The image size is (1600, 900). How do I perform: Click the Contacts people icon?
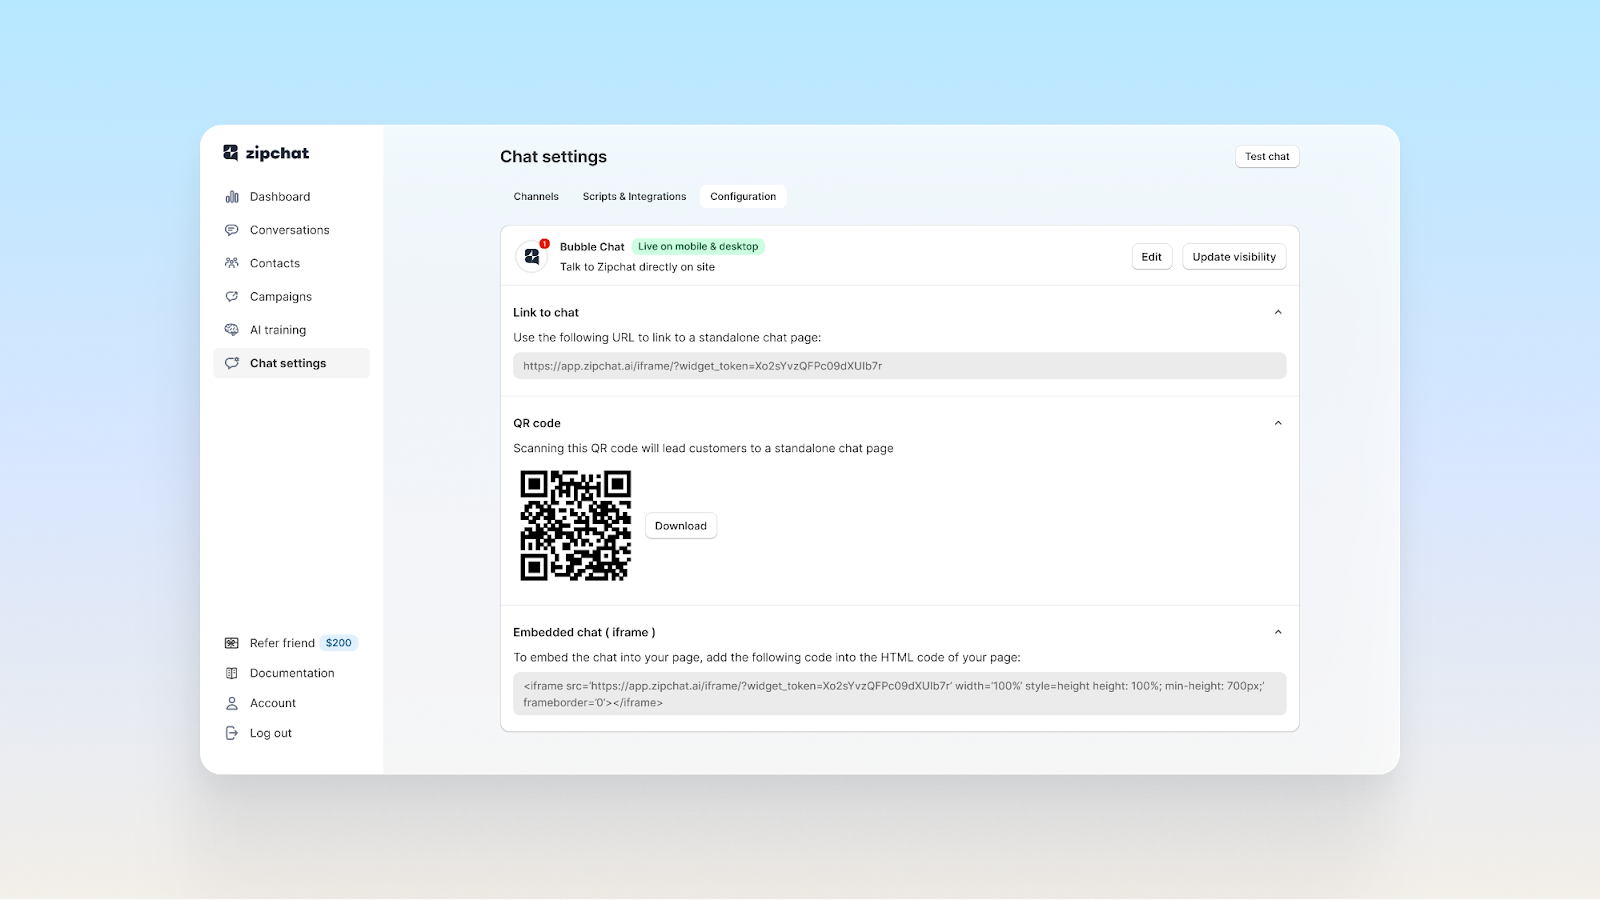point(232,262)
